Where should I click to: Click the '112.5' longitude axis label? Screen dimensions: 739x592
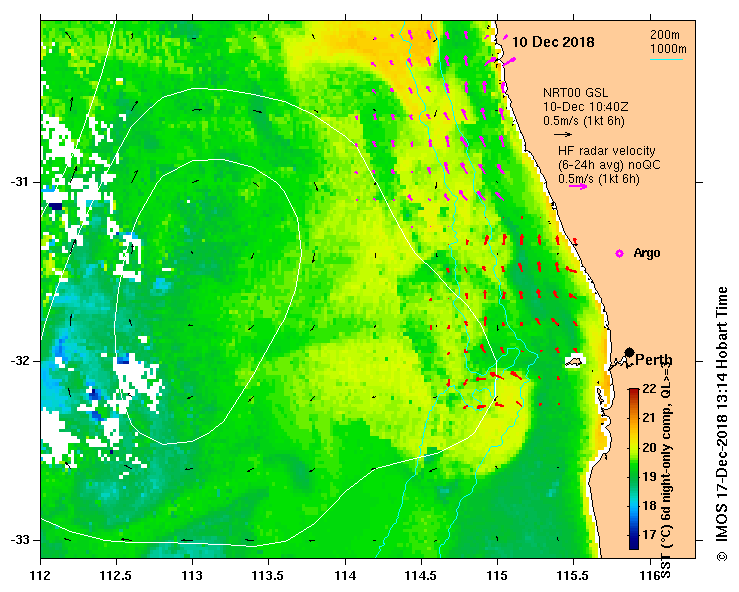click(x=116, y=576)
